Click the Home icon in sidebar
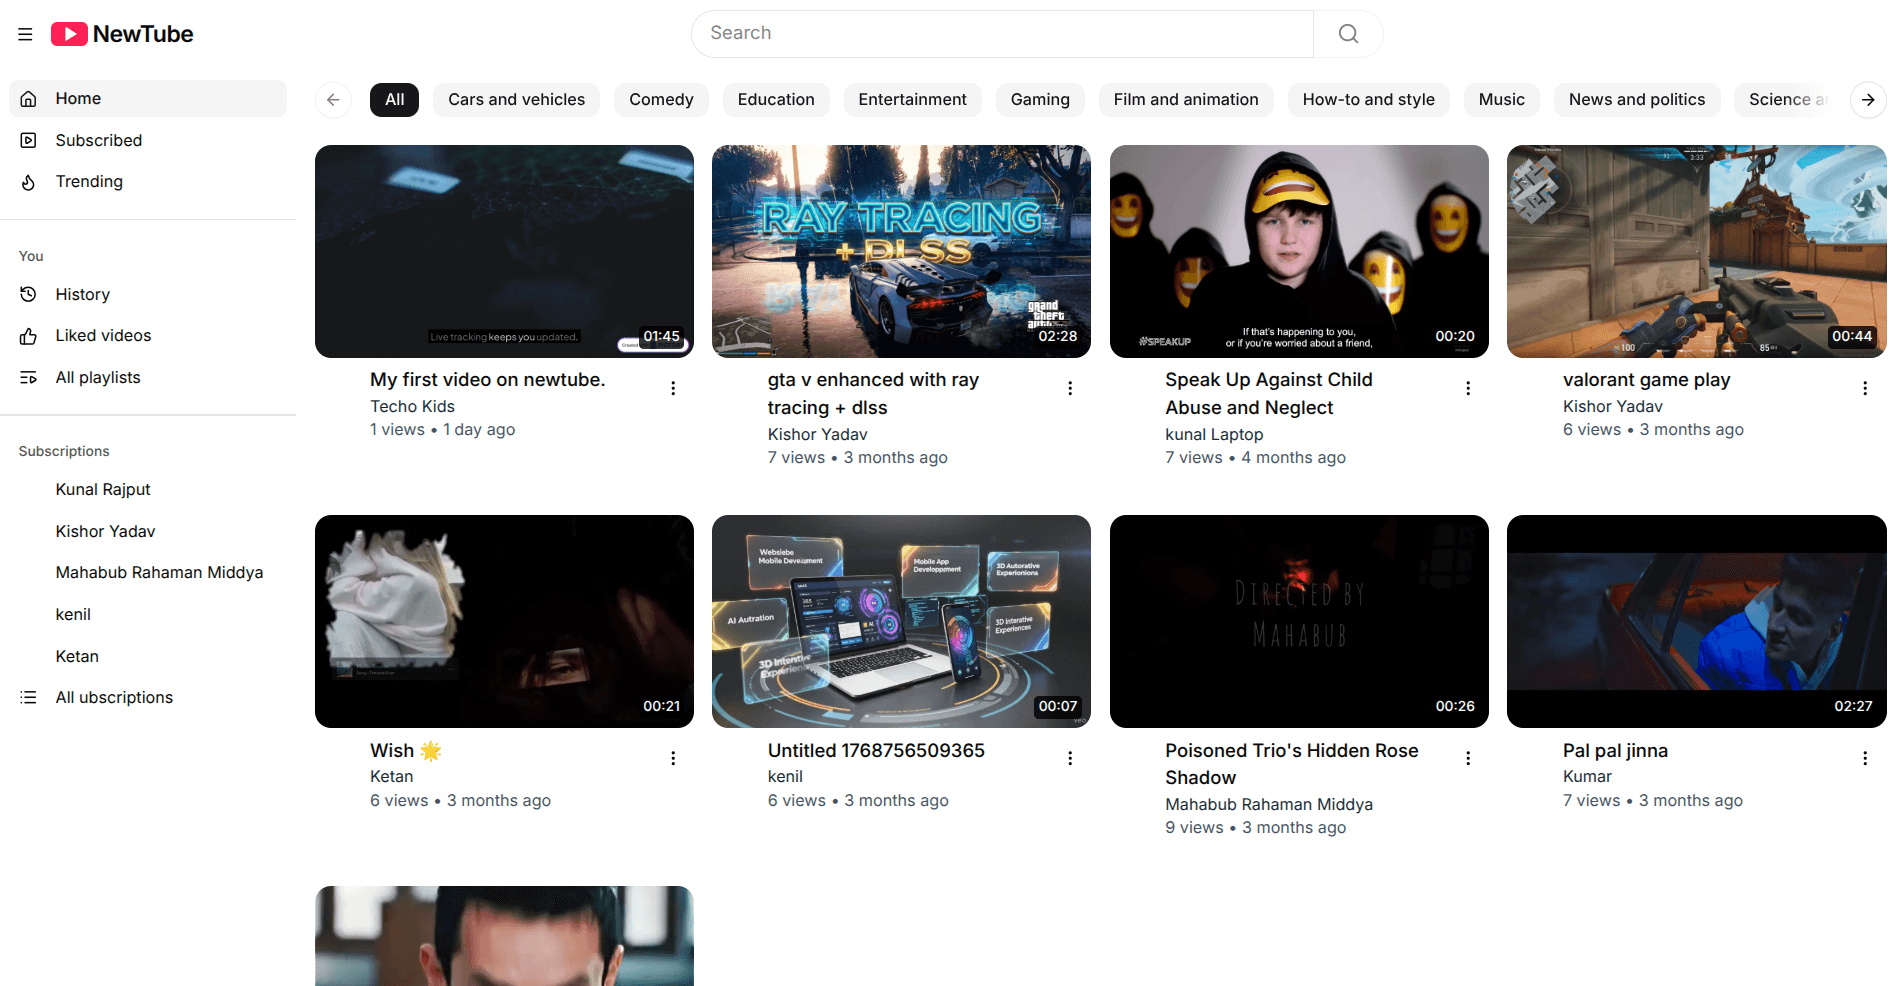Viewport: 1894px width, 986px height. pyautogui.click(x=29, y=99)
